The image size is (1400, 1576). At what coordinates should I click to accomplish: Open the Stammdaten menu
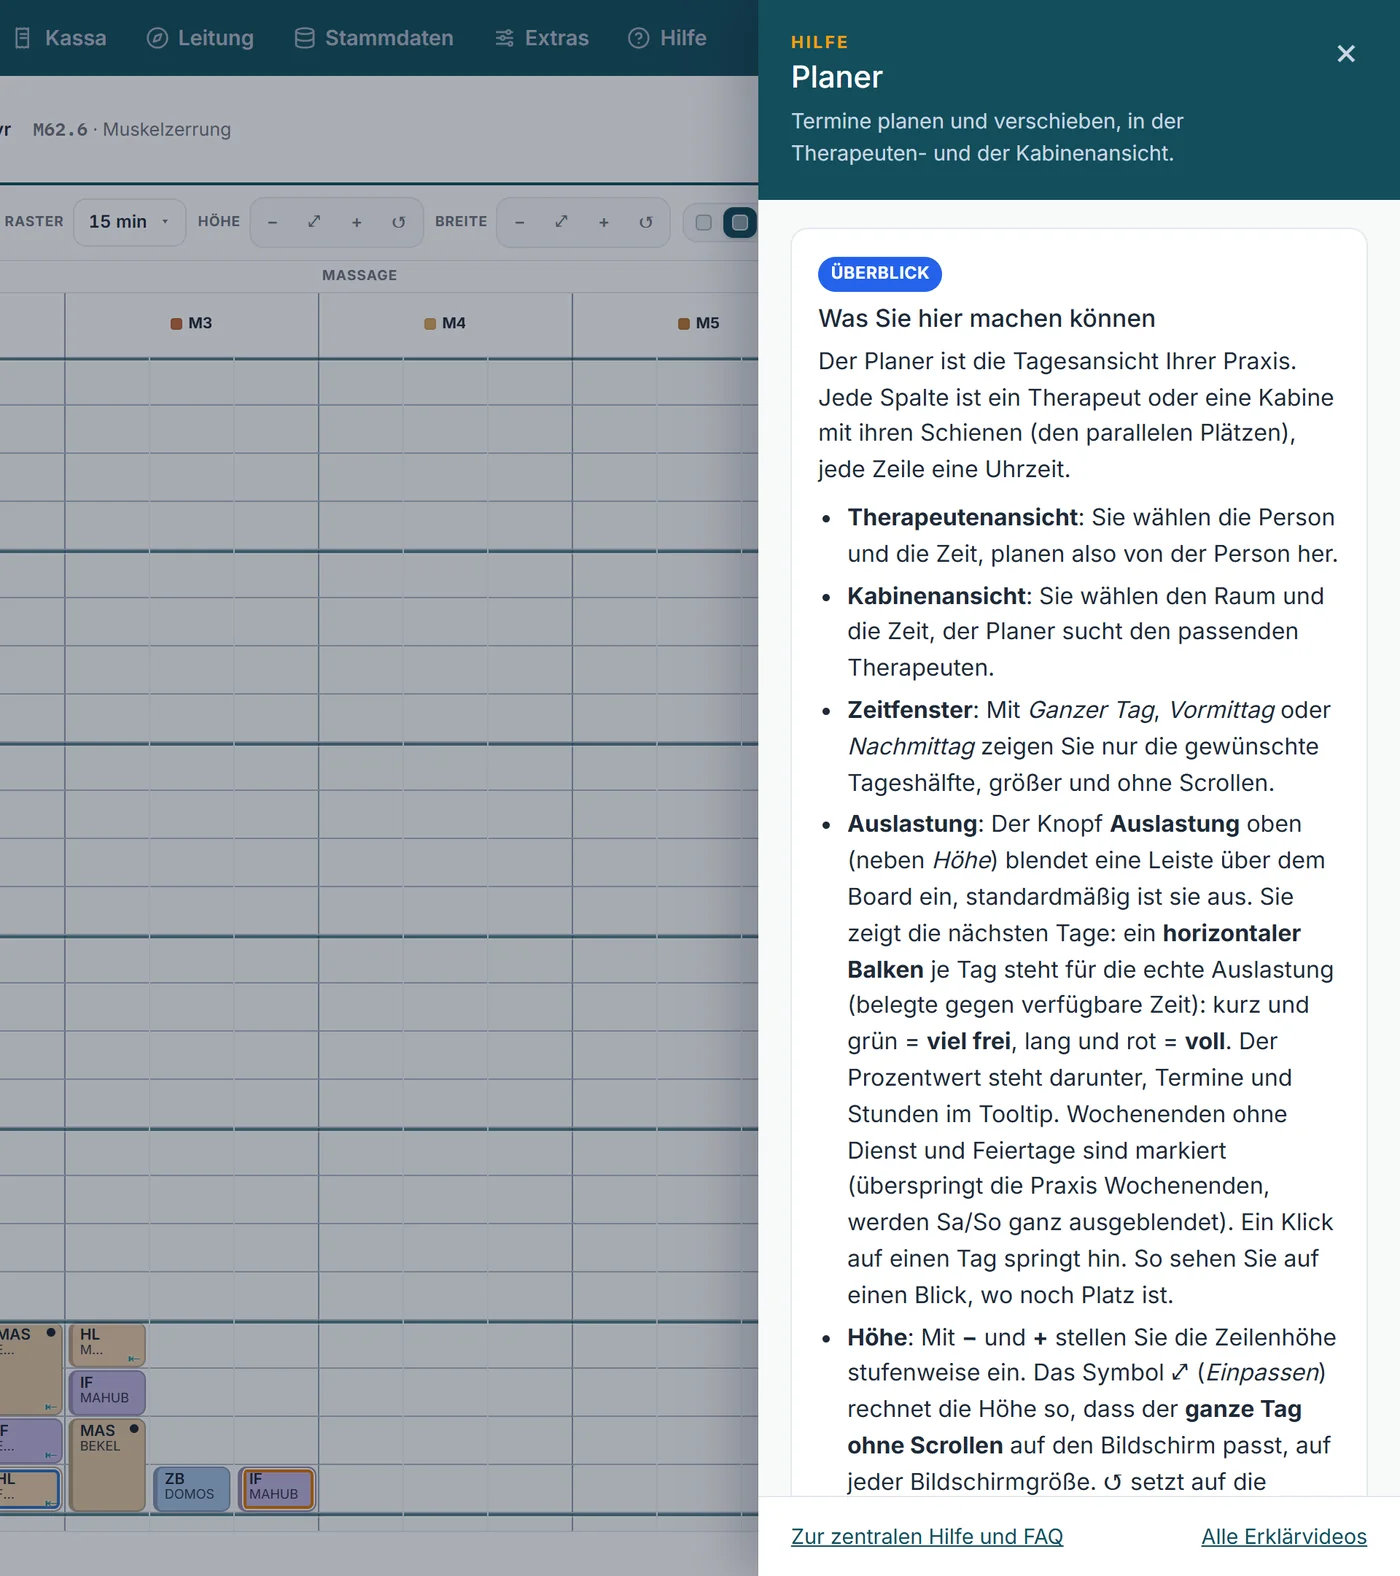point(374,38)
